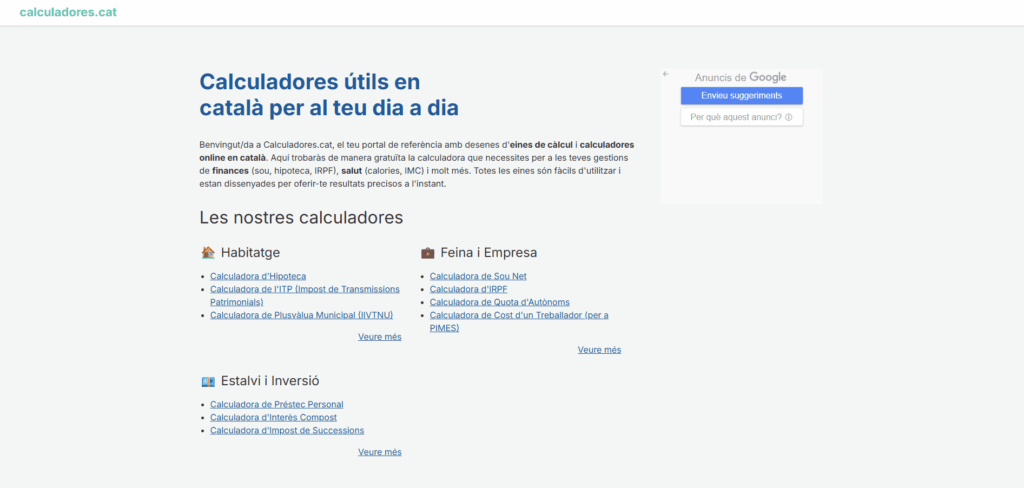Image resolution: width=1024 pixels, height=488 pixels.
Task: Open Calculadora de Préstec Personal link
Action: (x=277, y=404)
